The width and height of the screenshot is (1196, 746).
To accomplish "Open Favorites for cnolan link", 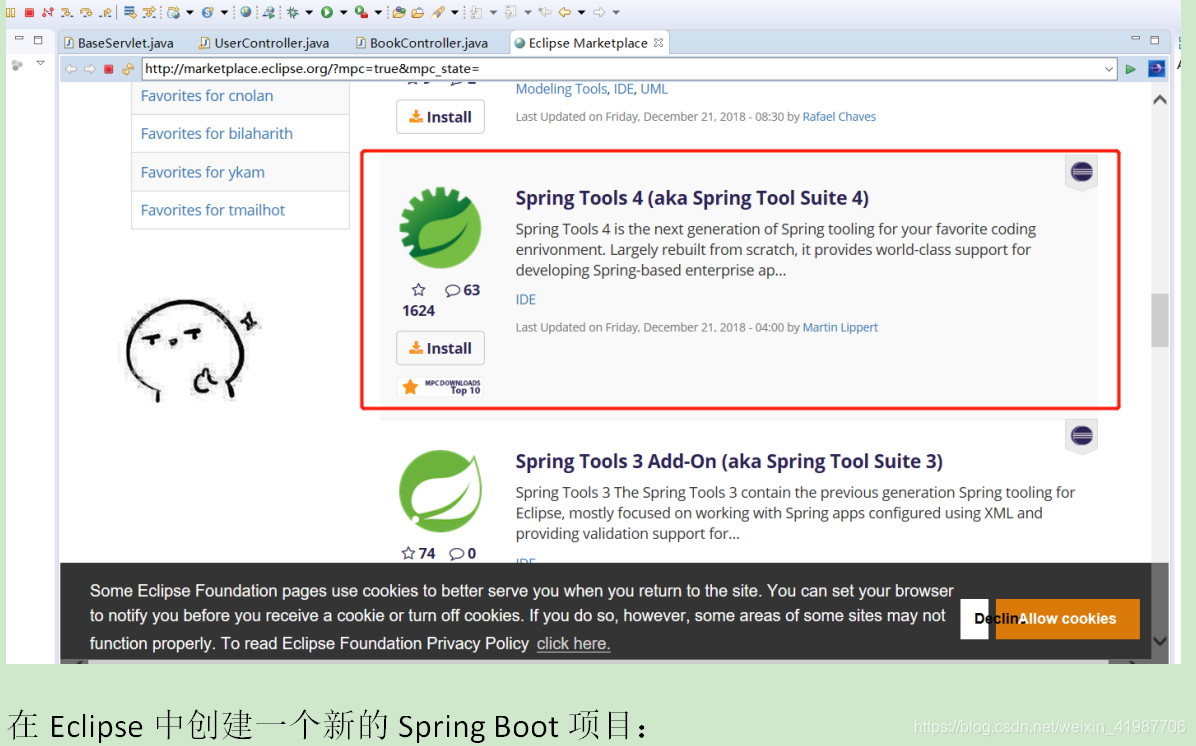I will pos(207,95).
